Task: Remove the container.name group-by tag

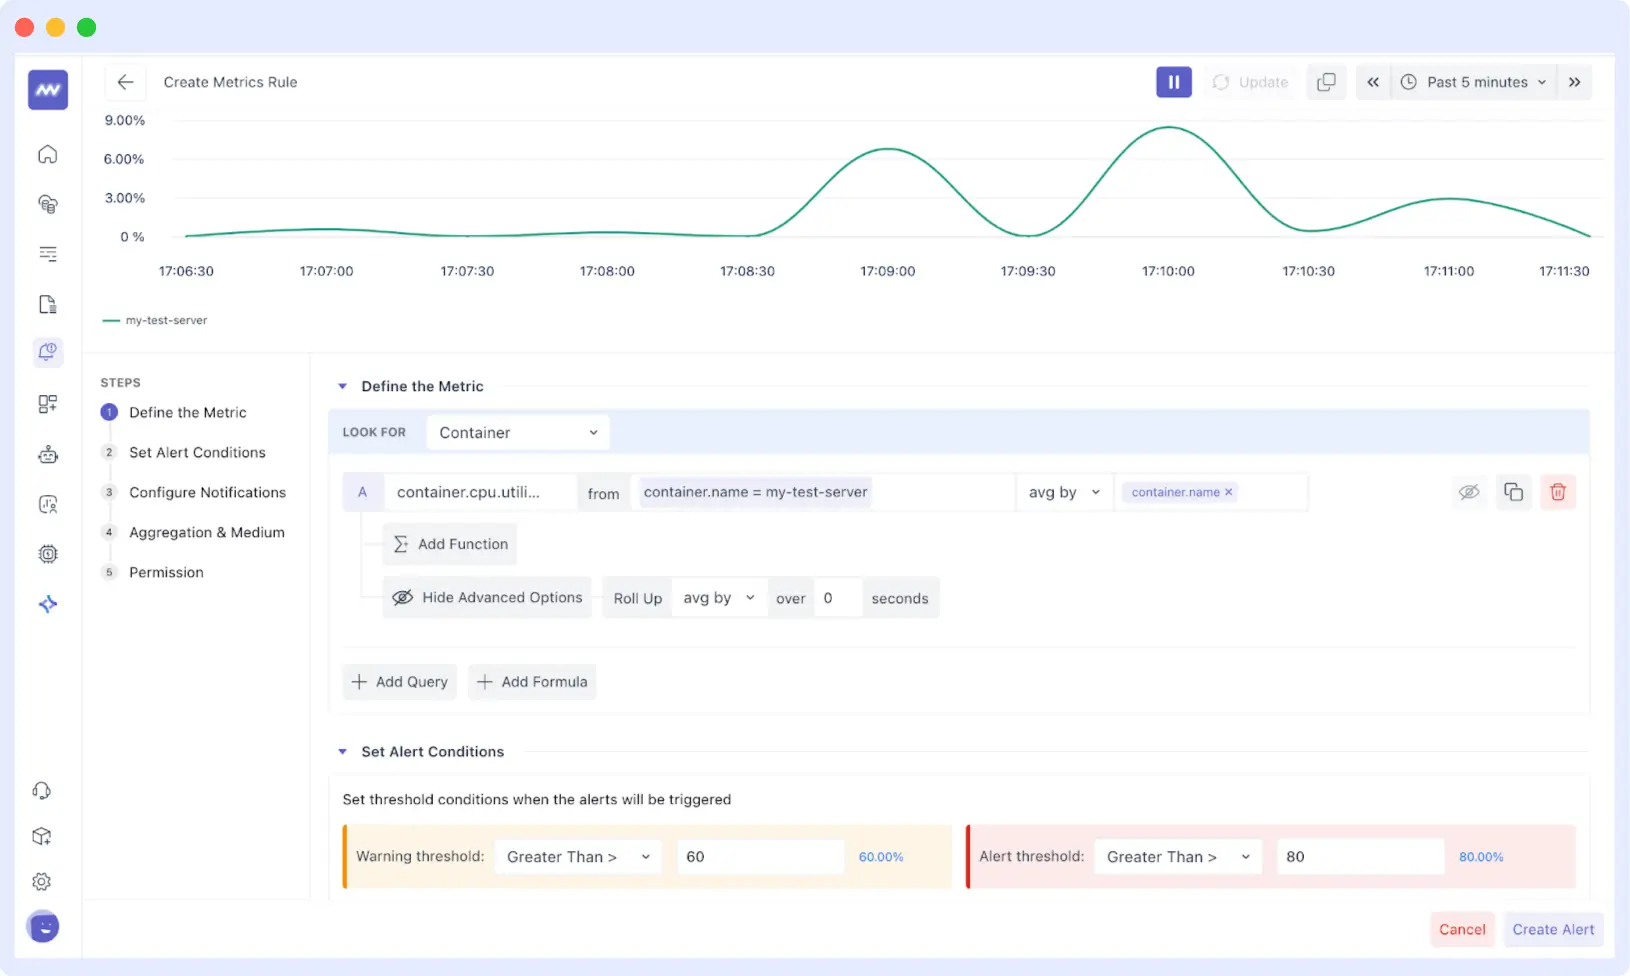Action: (x=1228, y=492)
